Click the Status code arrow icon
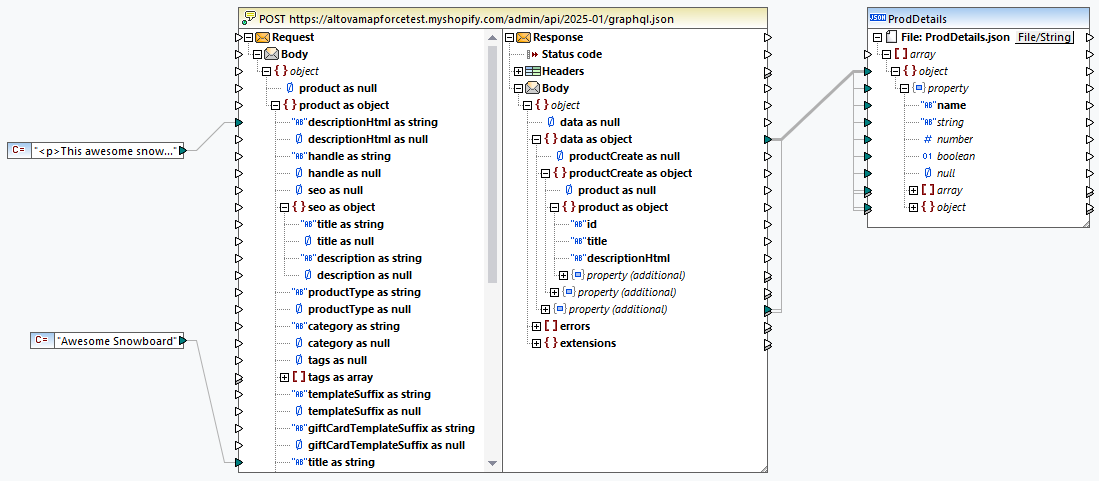This screenshot has width=1099, height=481. [532, 54]
